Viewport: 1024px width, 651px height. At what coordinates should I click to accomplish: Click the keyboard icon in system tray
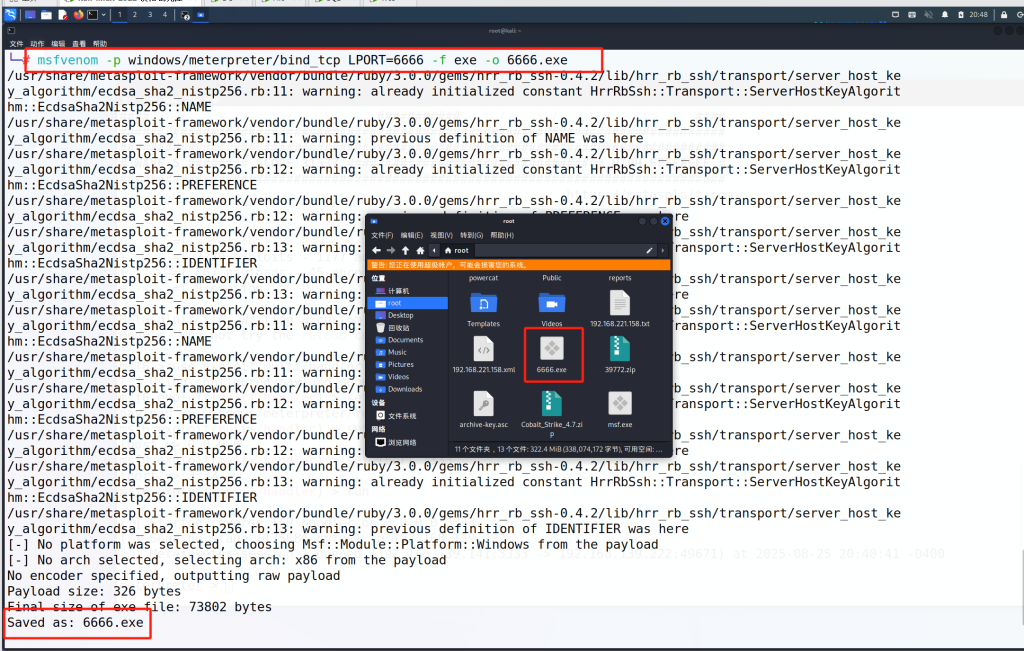point(912,14)
